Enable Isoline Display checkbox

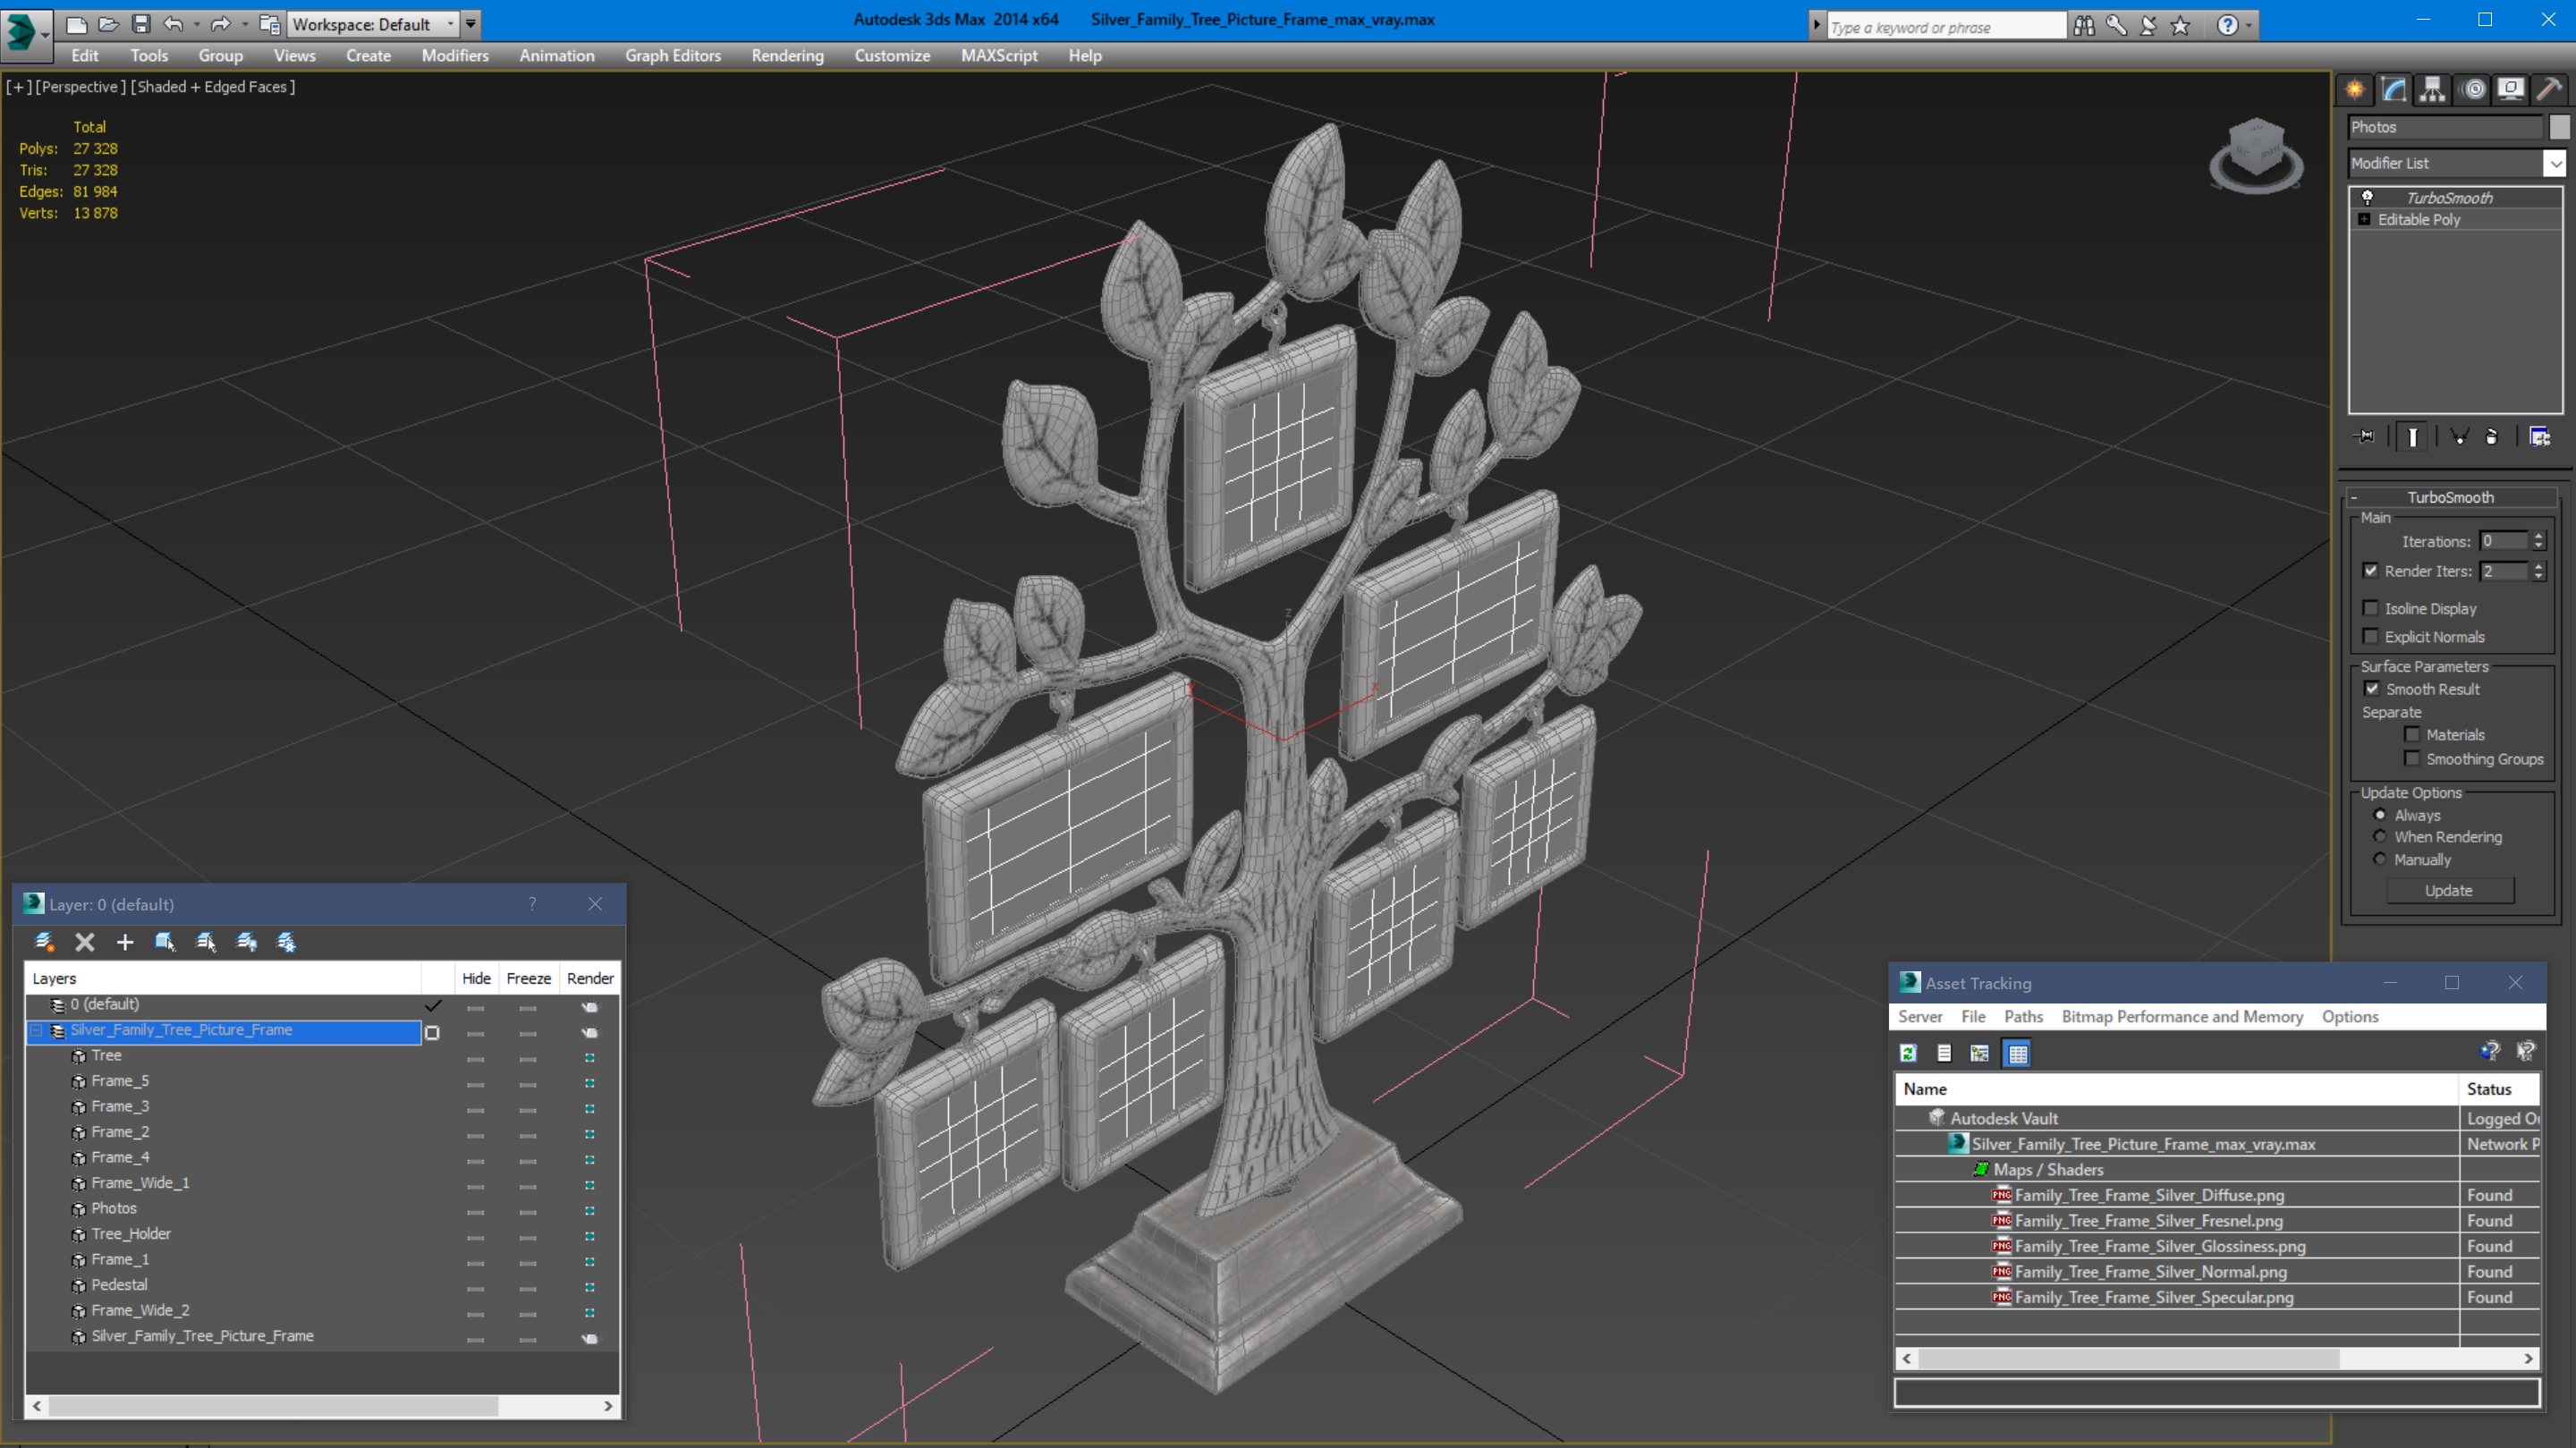pos(2370,608)
